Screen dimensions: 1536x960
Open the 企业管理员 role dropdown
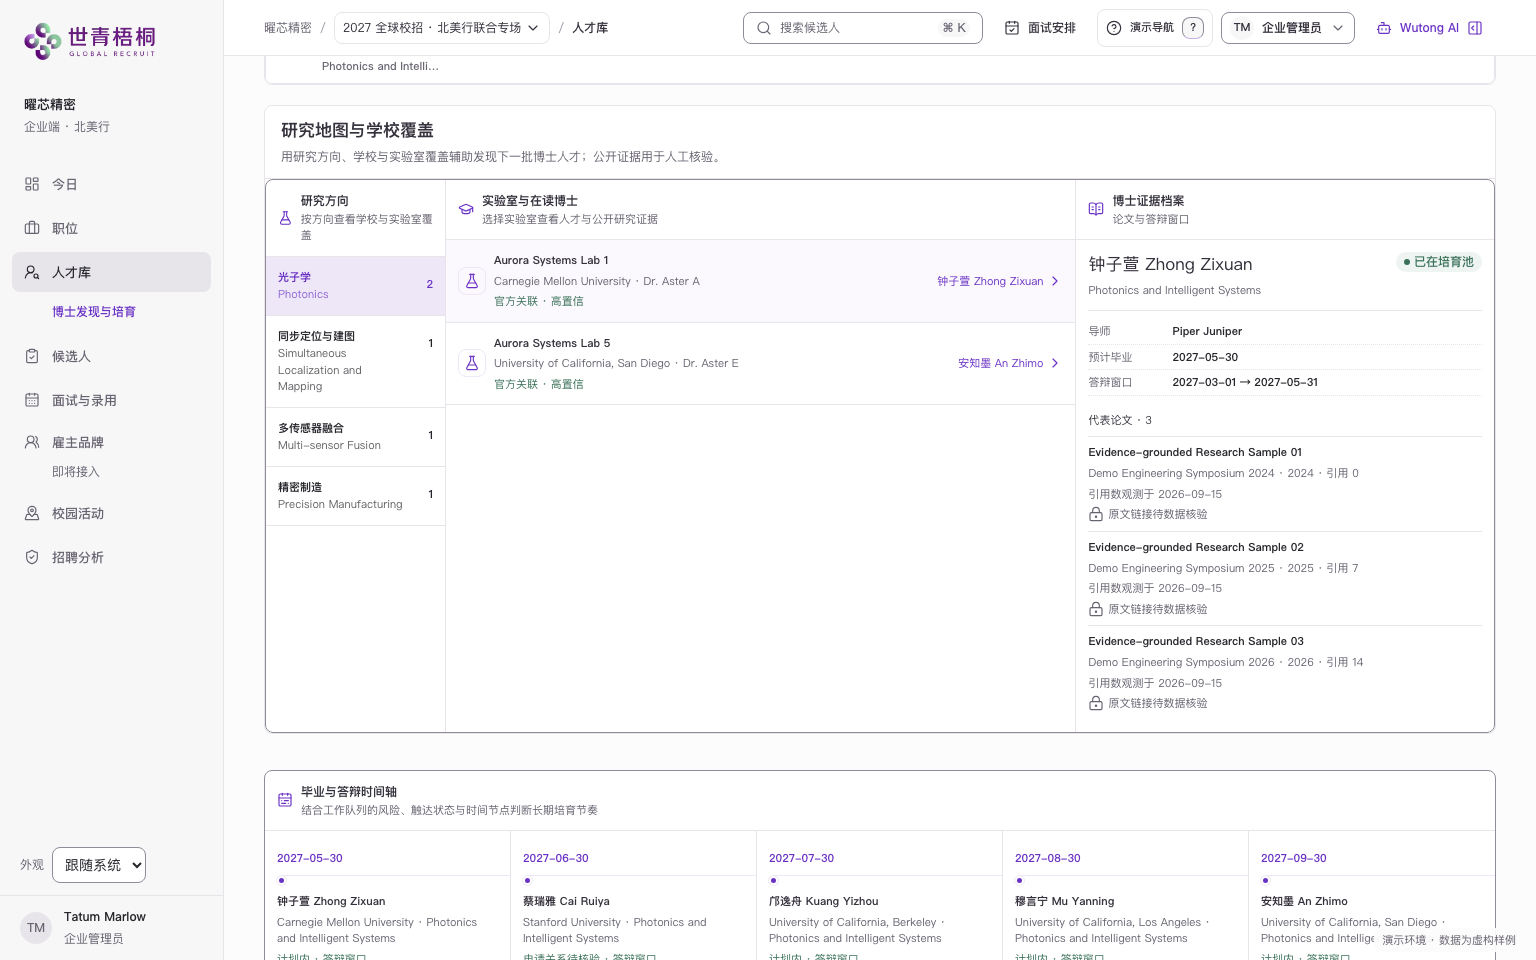(x=1288, y=28)
